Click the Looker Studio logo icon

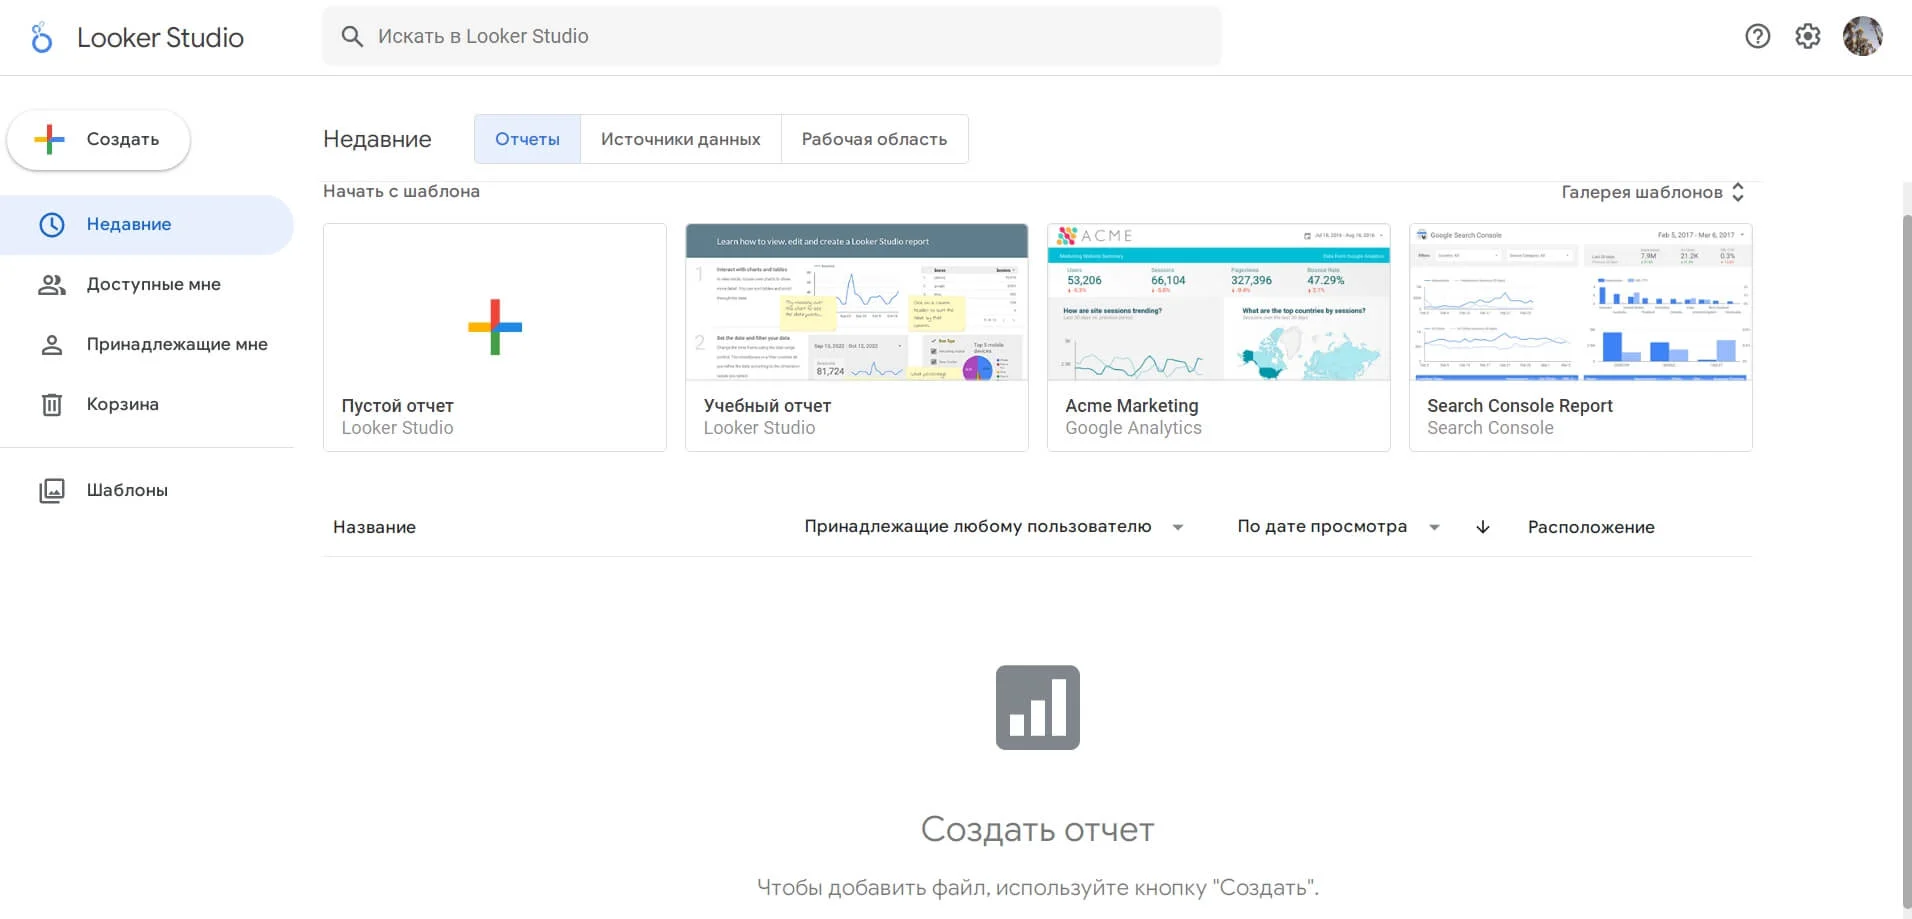point(41,37)
